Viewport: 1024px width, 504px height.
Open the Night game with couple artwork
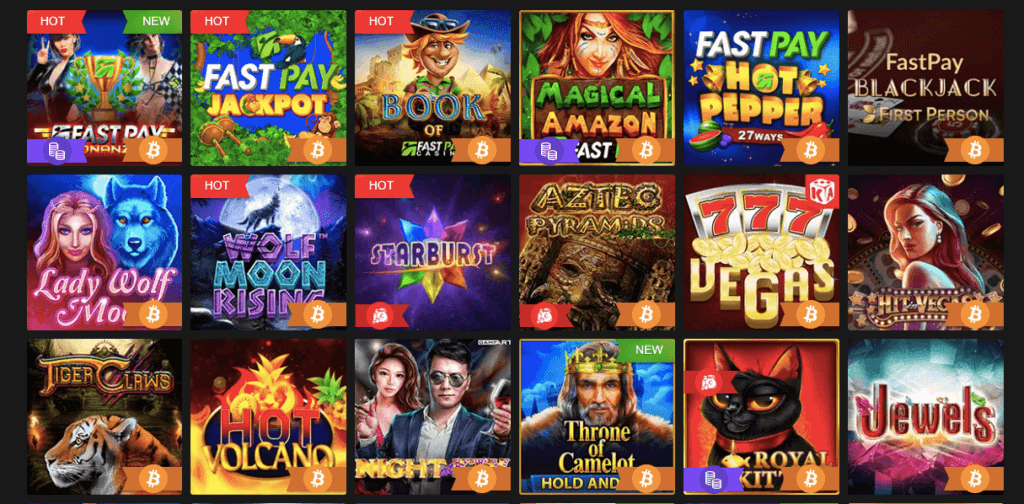[x=433, y=417]
